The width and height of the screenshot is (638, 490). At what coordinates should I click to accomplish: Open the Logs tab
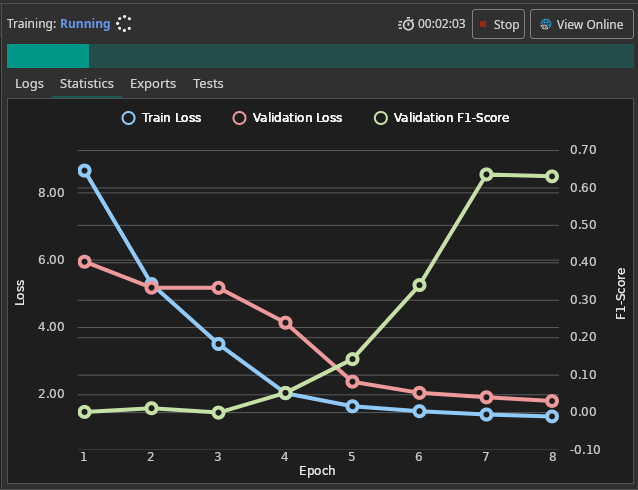click(29, 84)
